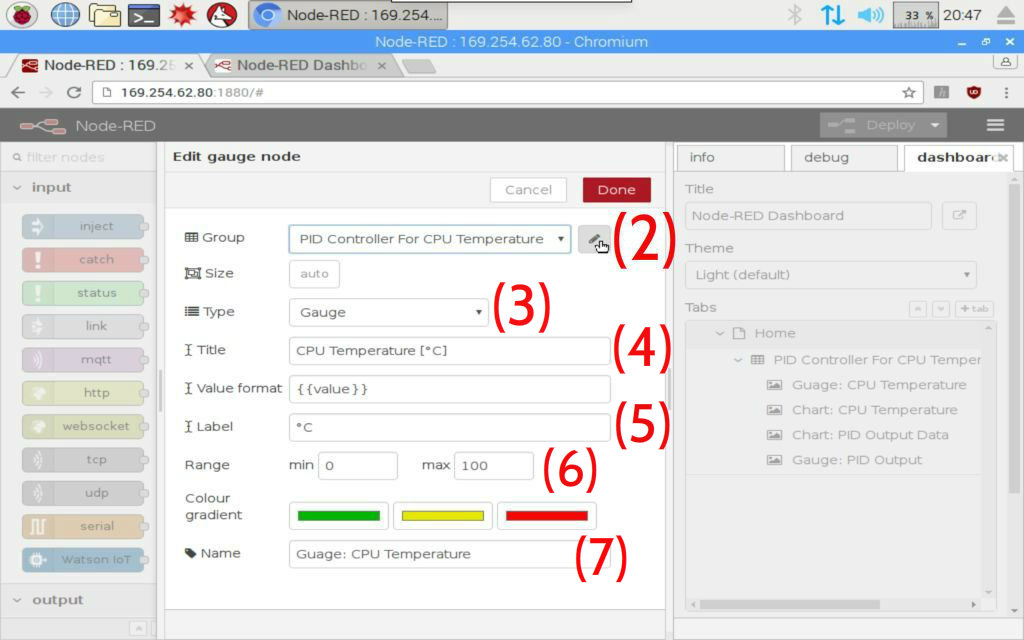Switch to Node-RED Dashboard browser tab
The height and width of the screenshot is (640, 1024).
pos(300,65)
